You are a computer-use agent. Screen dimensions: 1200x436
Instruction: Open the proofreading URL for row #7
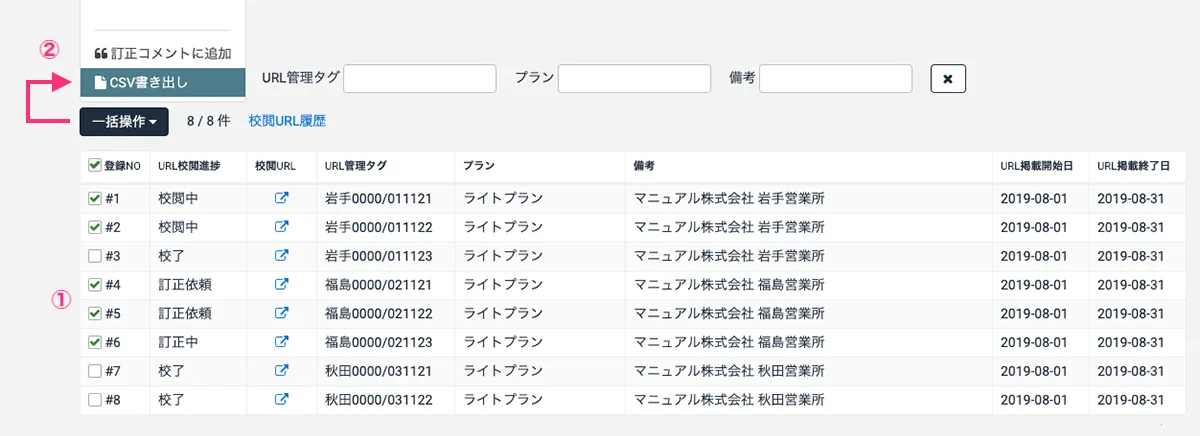click(281, 371)
